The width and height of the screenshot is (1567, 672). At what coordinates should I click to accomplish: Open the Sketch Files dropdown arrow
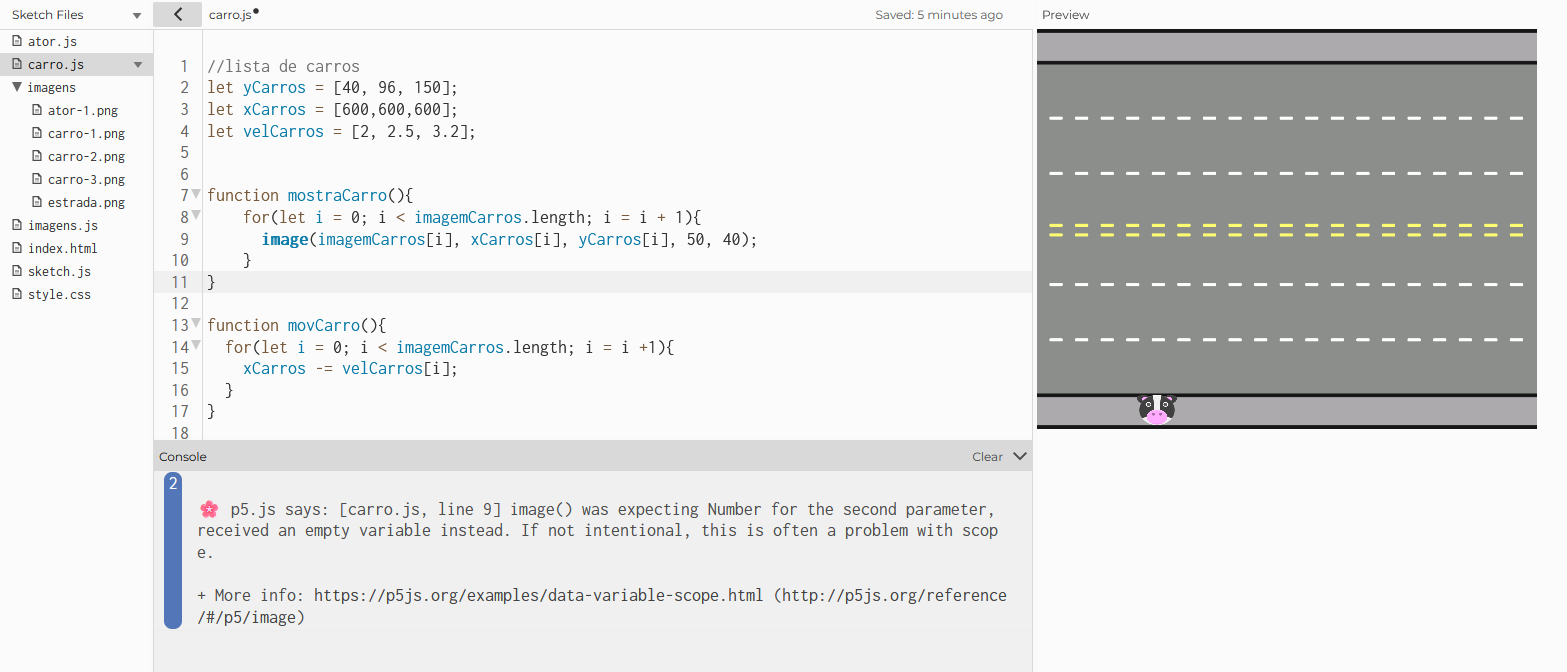click(x=137, y=16)
